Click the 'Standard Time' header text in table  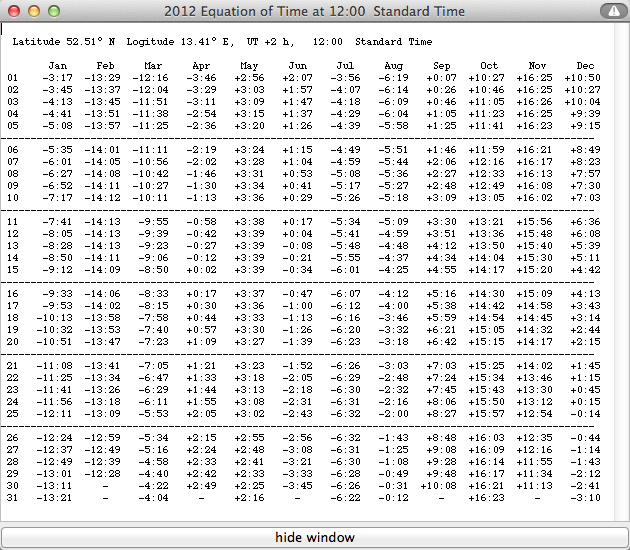point(393,42)
